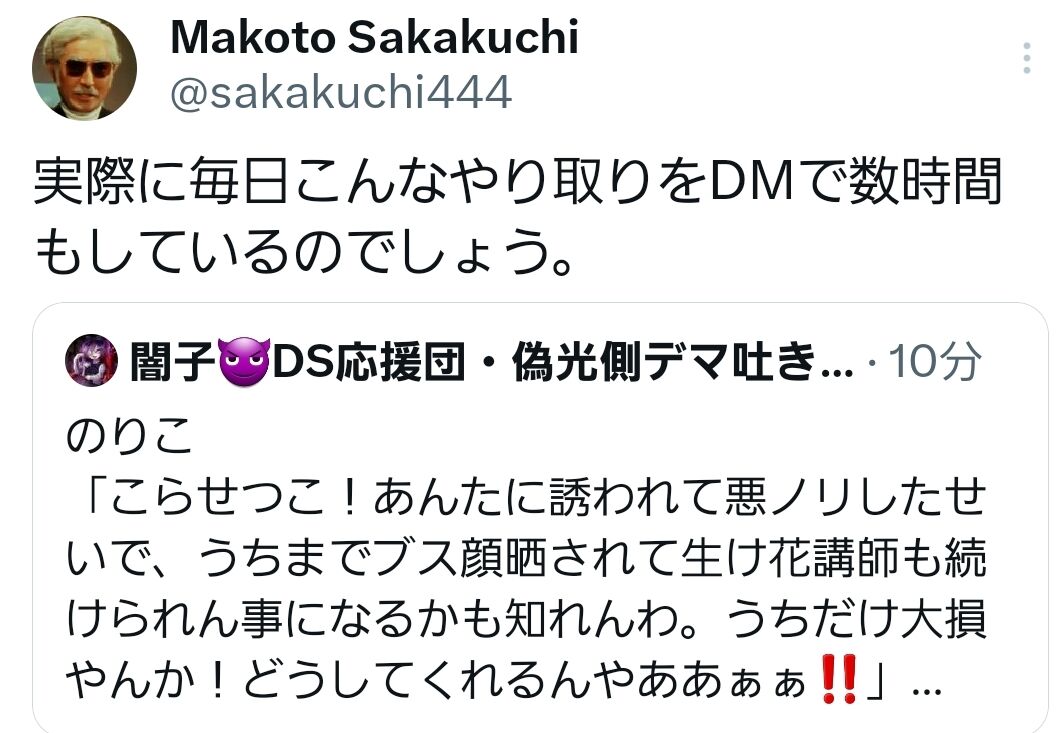Click the quoted line ending with 大損
Image resolution: width=1062 pixels, height=733 pixels.
pos(526,619)
